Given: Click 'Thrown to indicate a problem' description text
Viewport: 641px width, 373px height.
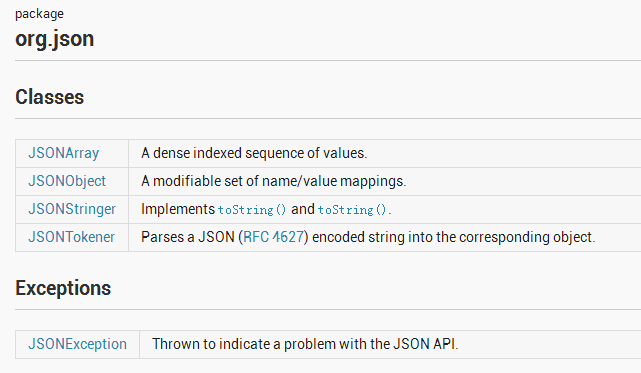Looking at the screenshot, I should click(x=305, y=344).
